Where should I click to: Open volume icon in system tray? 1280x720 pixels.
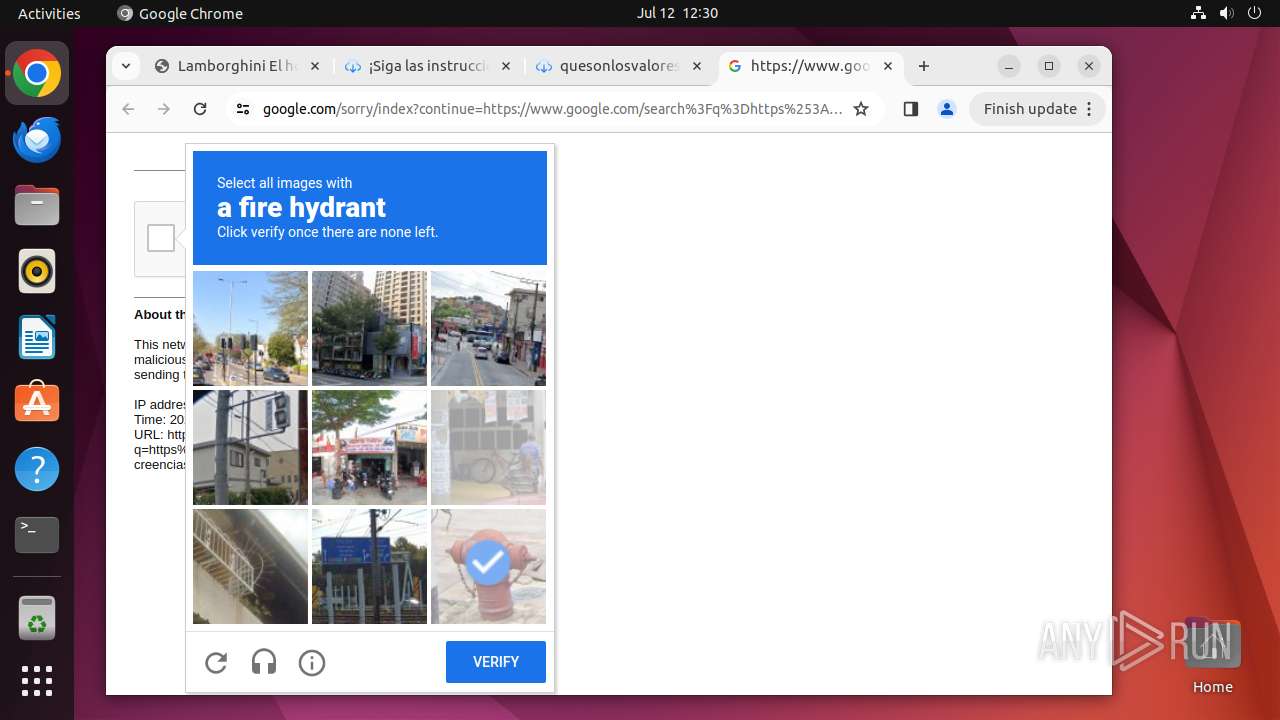pyautogui.click(x=1226, y=13)
